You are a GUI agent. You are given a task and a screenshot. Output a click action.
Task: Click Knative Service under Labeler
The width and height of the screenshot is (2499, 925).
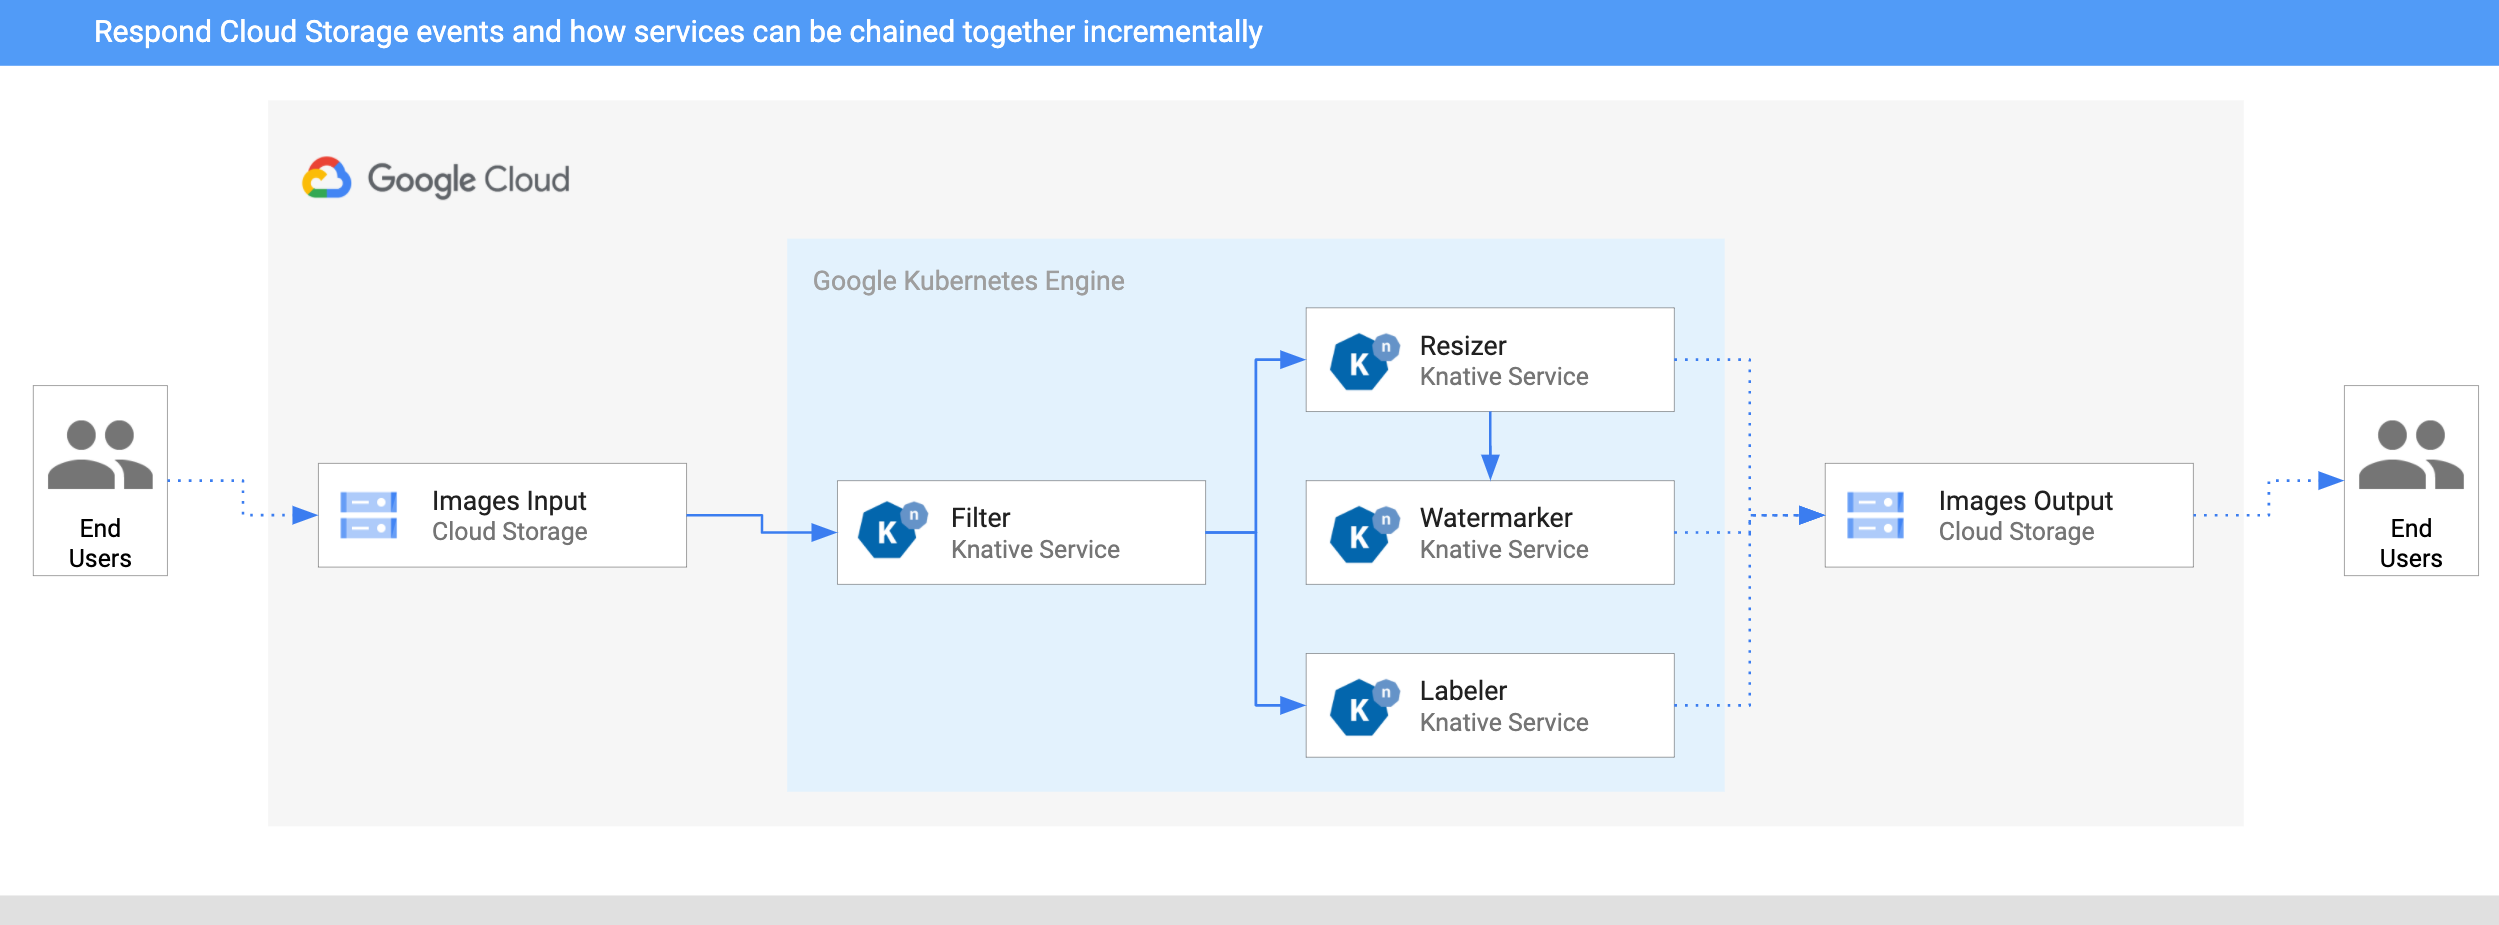pyautogui.click(x=1504, y=722)
